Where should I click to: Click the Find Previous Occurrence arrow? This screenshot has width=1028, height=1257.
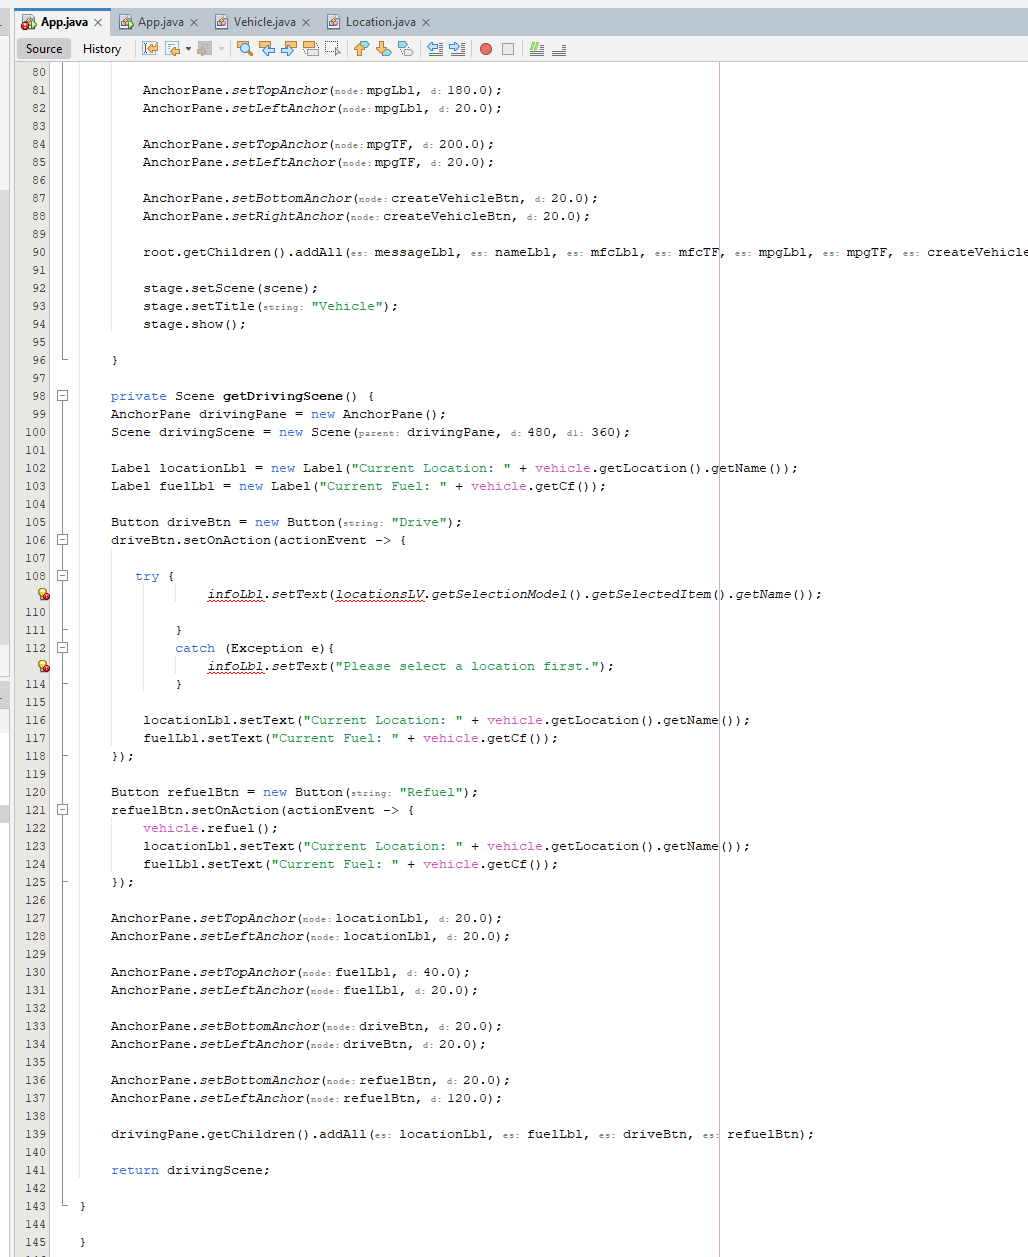pyautogui.click(x=267, y=48)
